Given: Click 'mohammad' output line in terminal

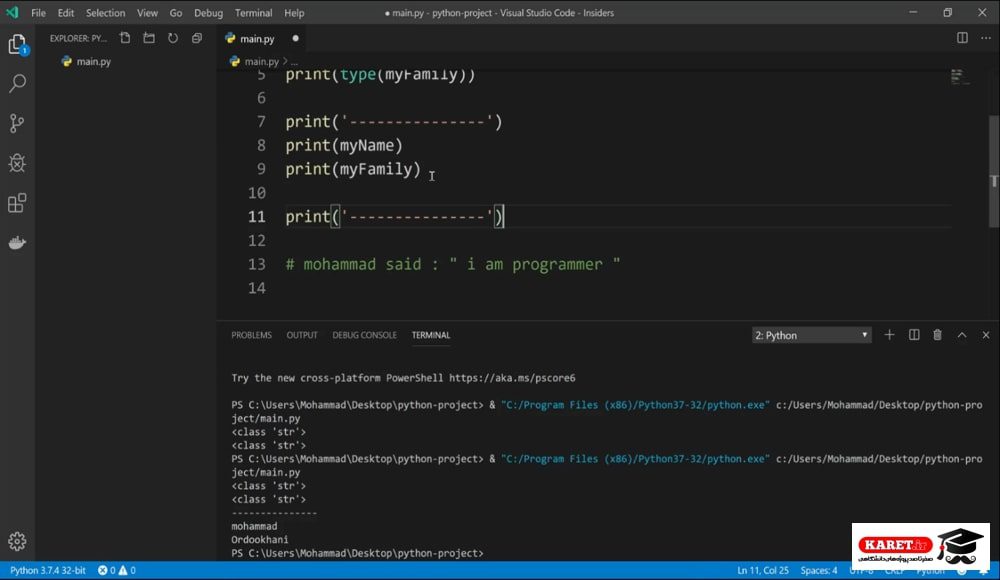Looking at the screenshot, I should 254,526.
